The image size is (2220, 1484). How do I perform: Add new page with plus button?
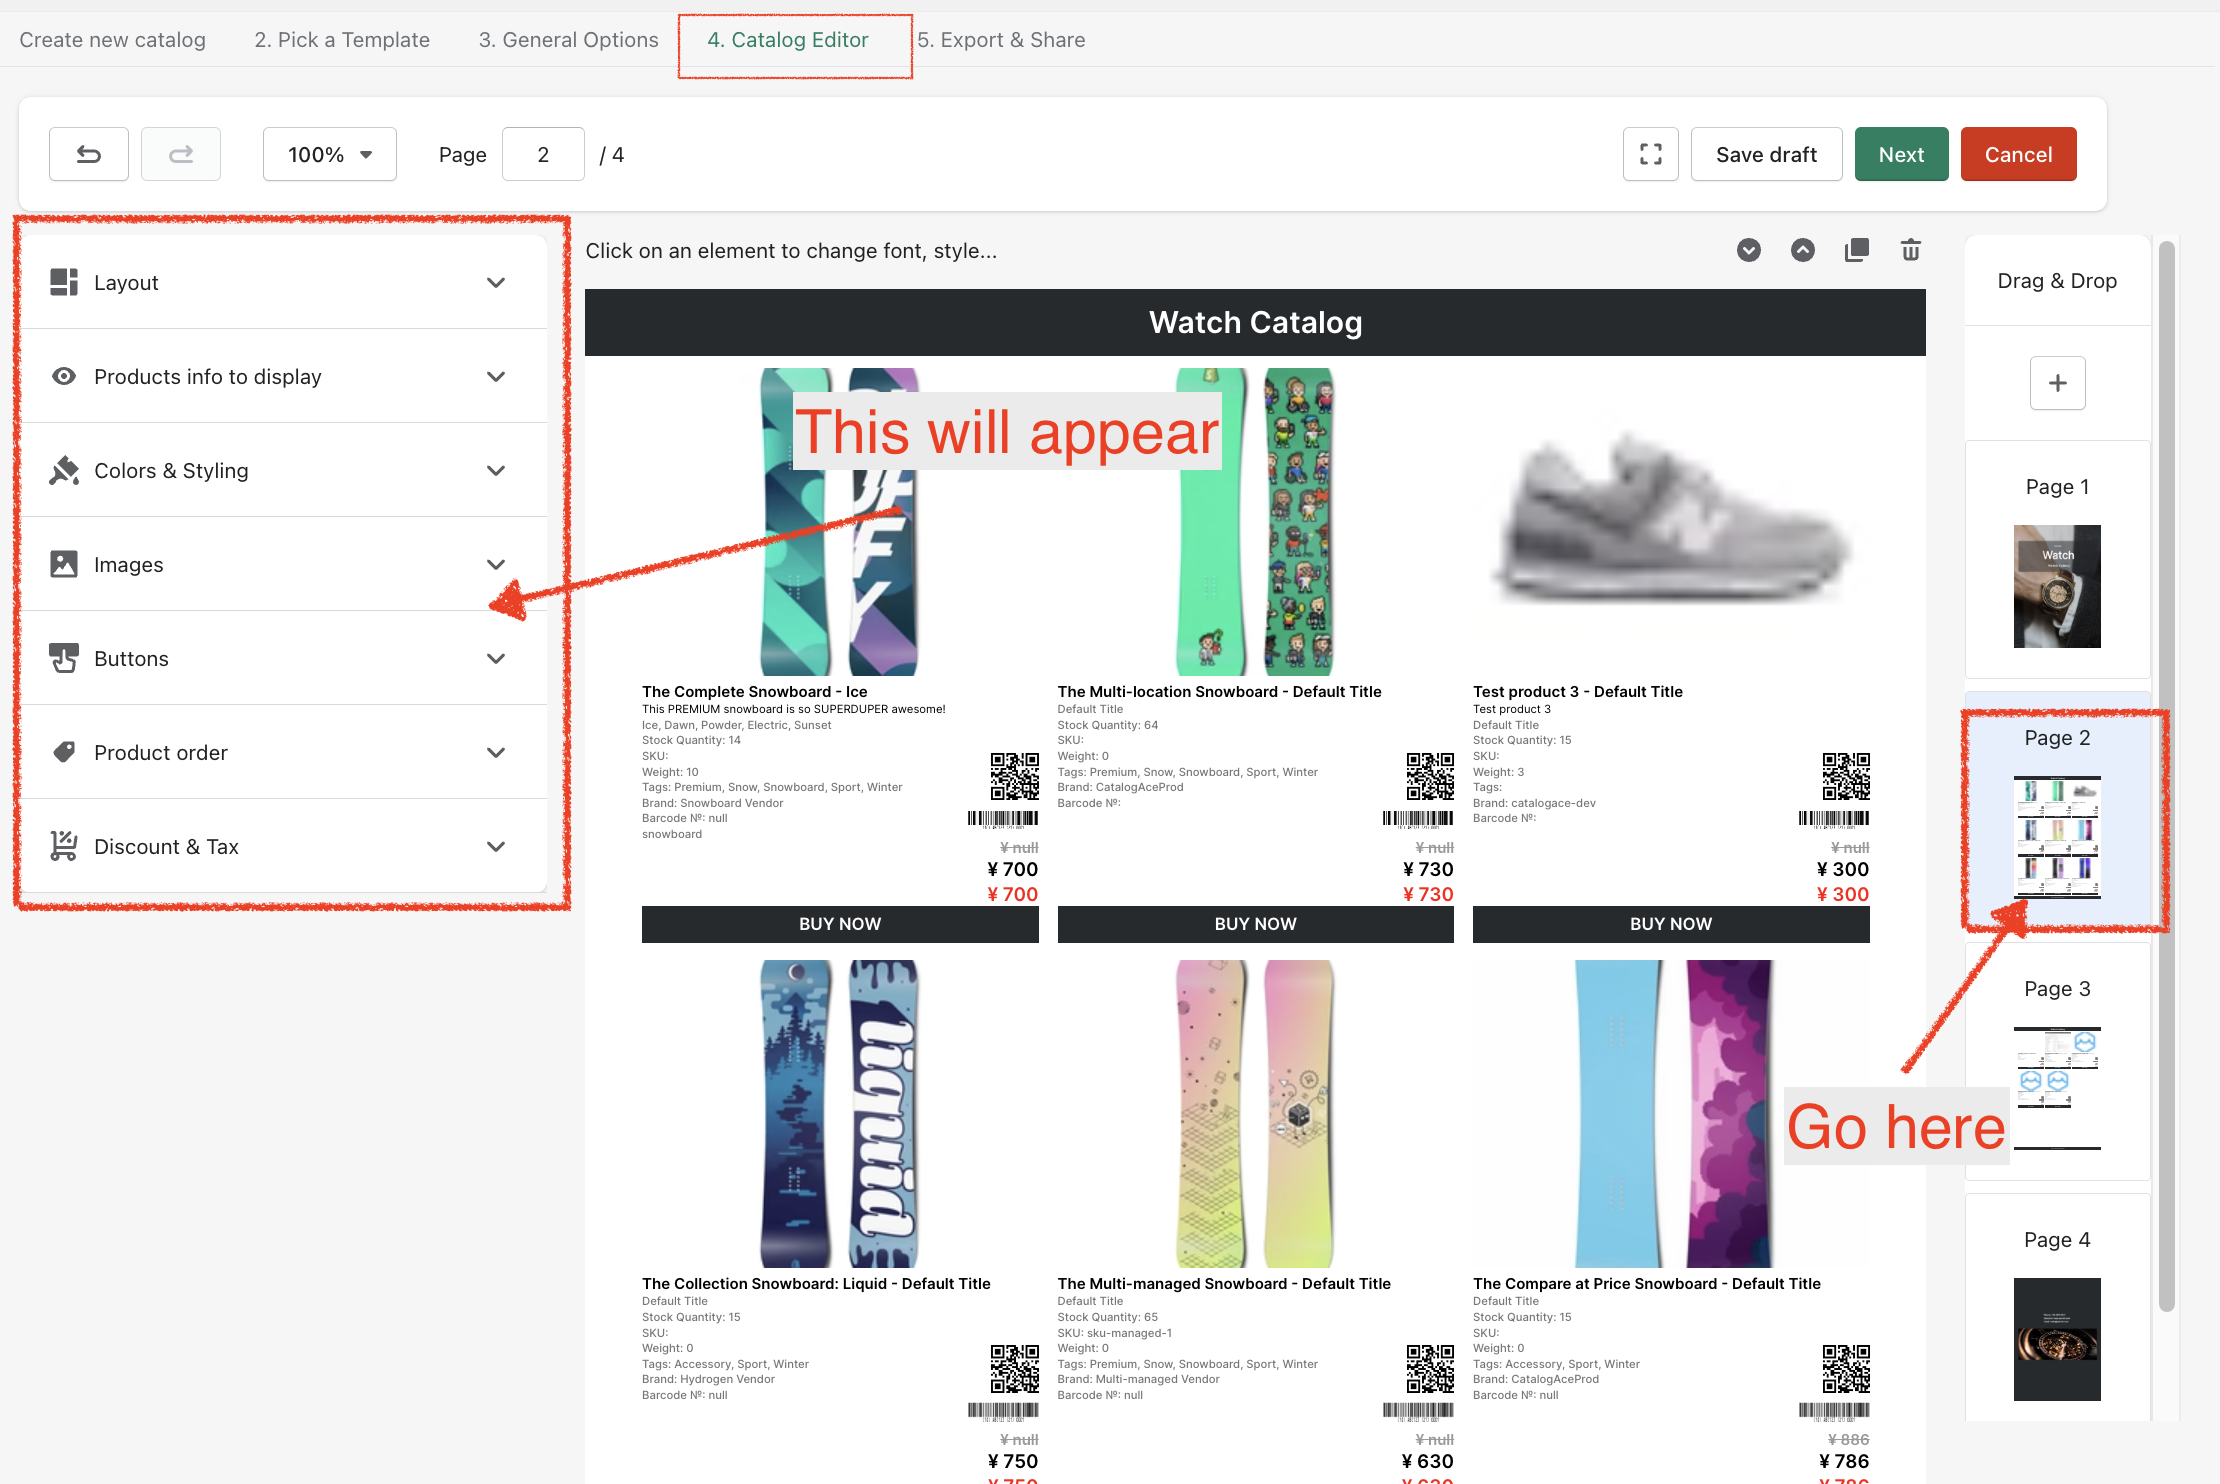(2057, 383)
